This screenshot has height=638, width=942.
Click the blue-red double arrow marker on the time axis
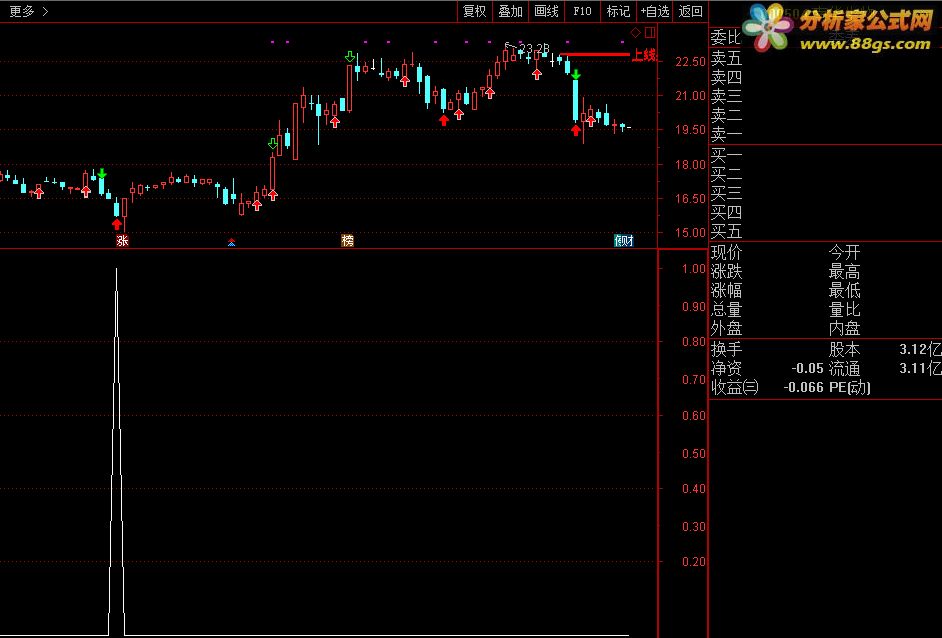coord(231,242)
